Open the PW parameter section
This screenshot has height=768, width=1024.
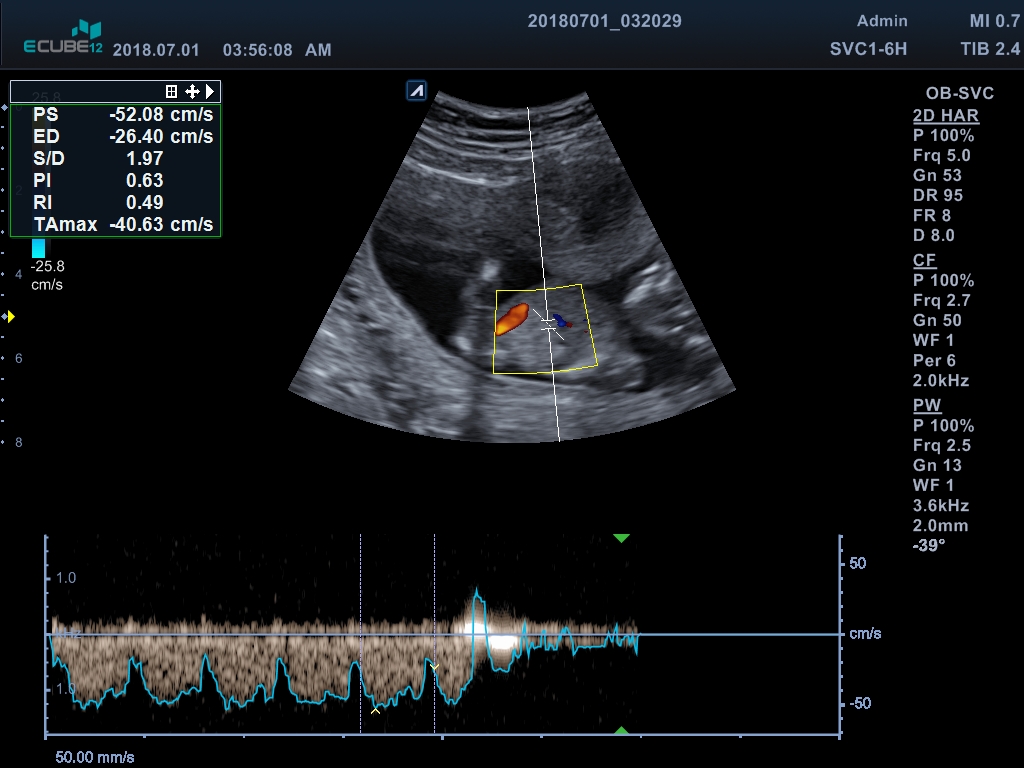(x=928, y=405)
